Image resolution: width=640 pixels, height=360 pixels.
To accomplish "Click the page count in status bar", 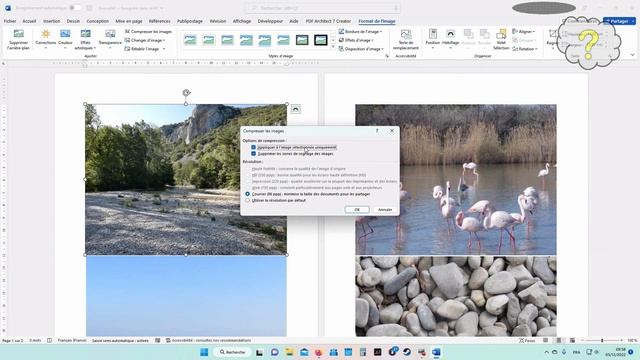I will pos(13,340).
